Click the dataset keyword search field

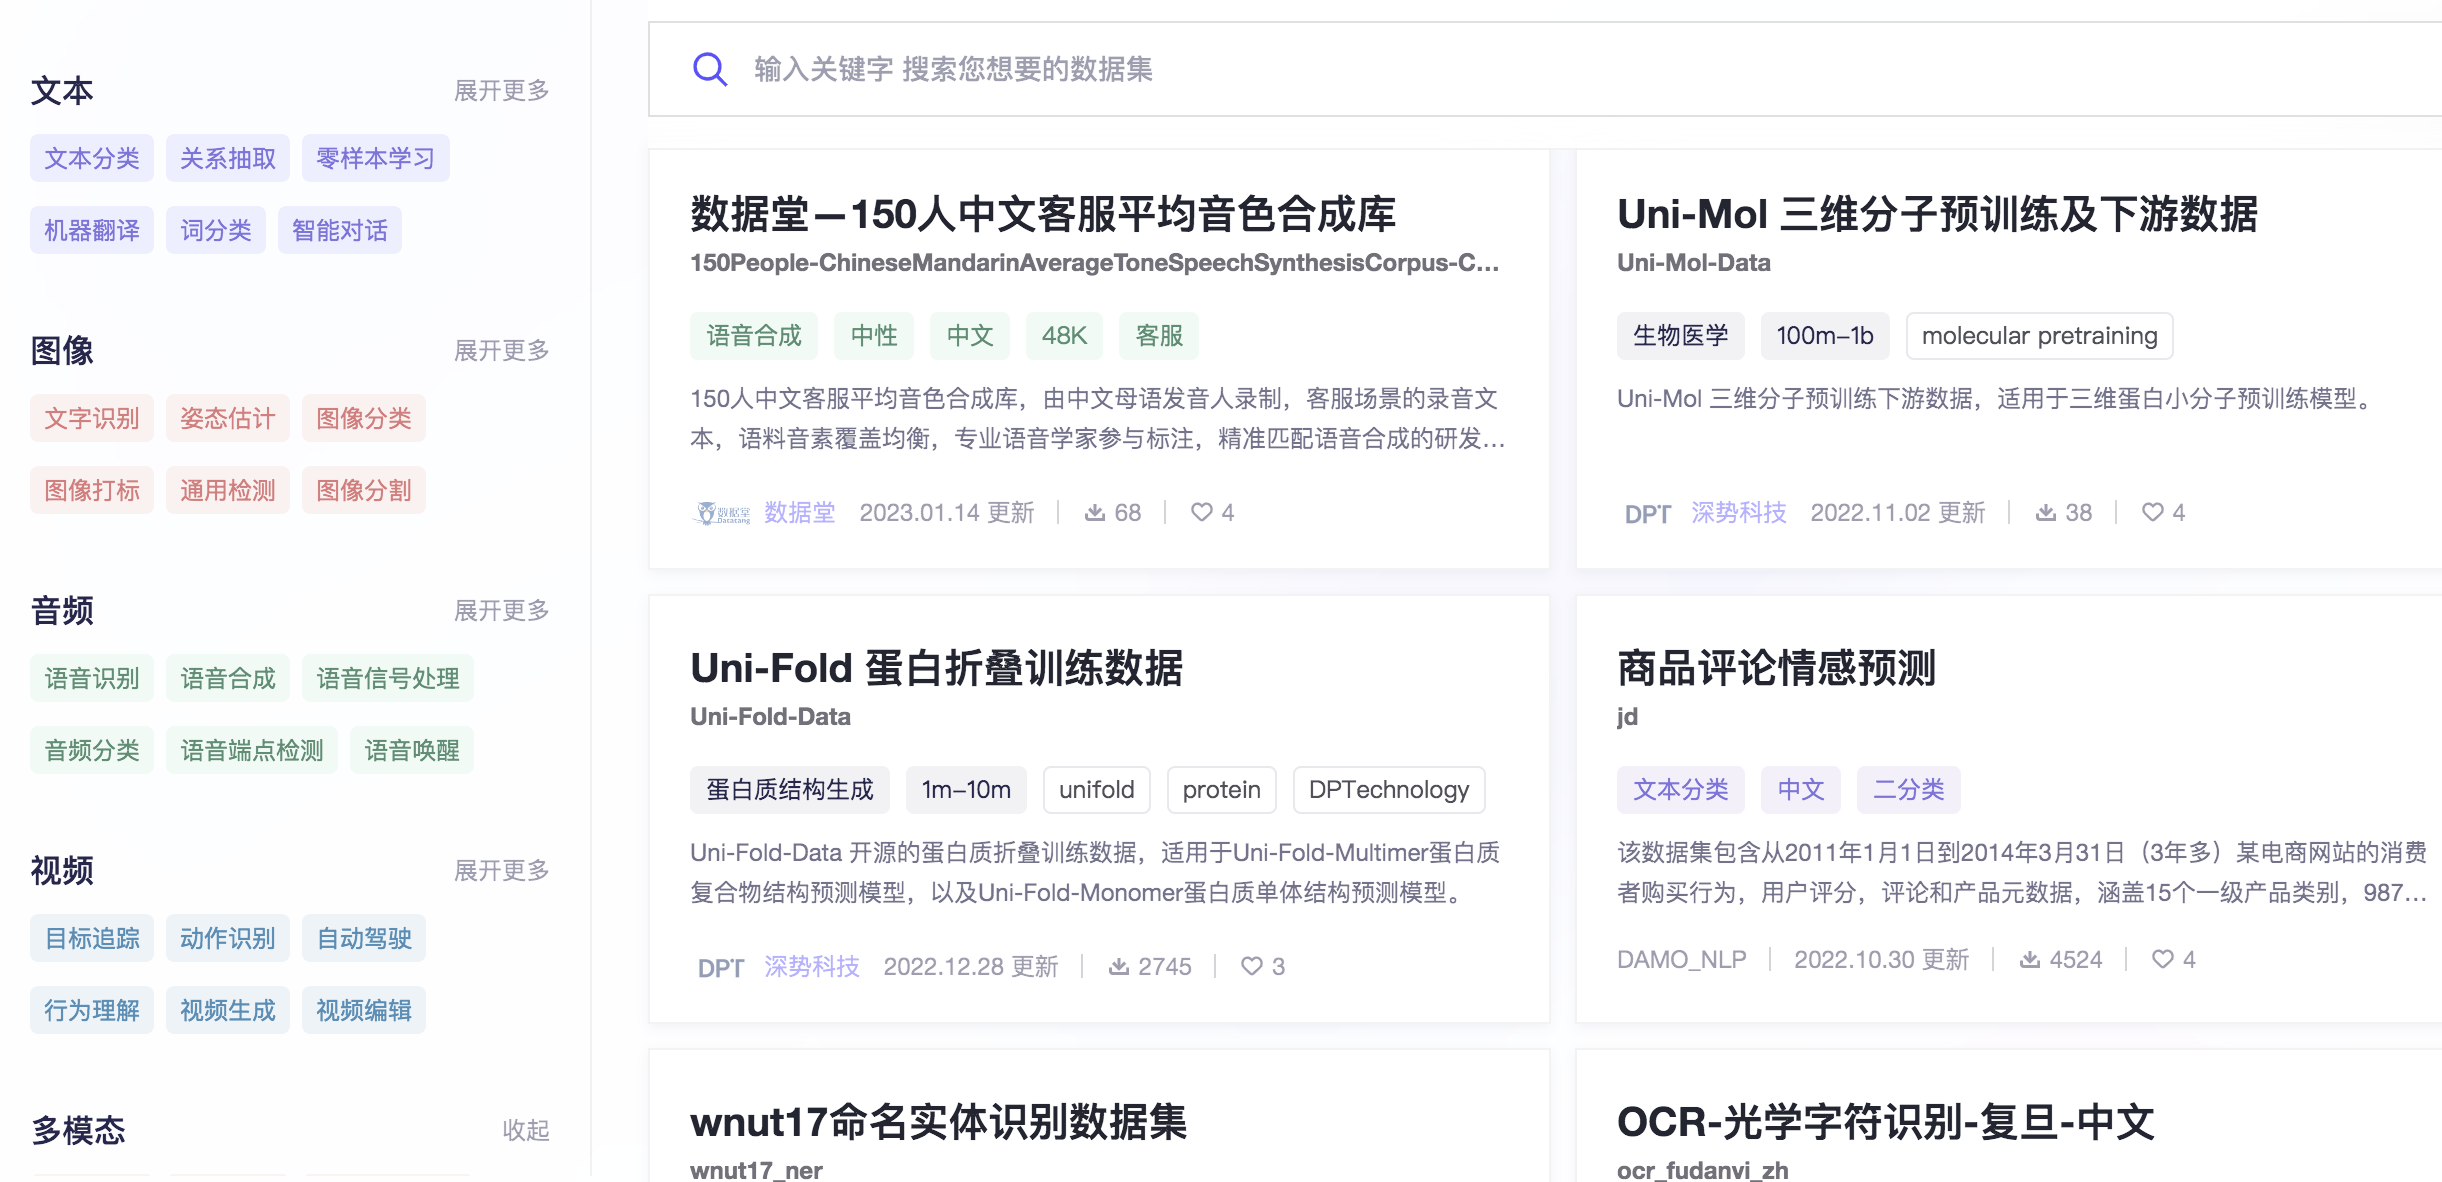[1545, 69]
